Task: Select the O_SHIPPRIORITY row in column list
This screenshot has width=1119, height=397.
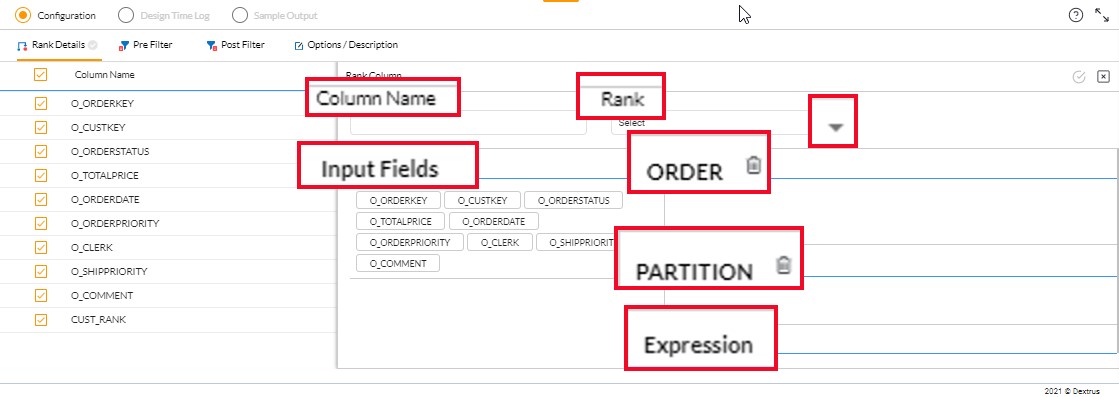Action: [168, 271]
